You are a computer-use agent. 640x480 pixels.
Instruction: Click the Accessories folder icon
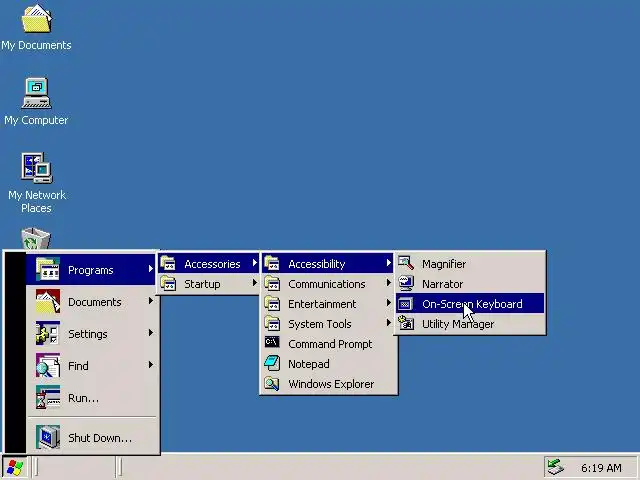[168, 264]
